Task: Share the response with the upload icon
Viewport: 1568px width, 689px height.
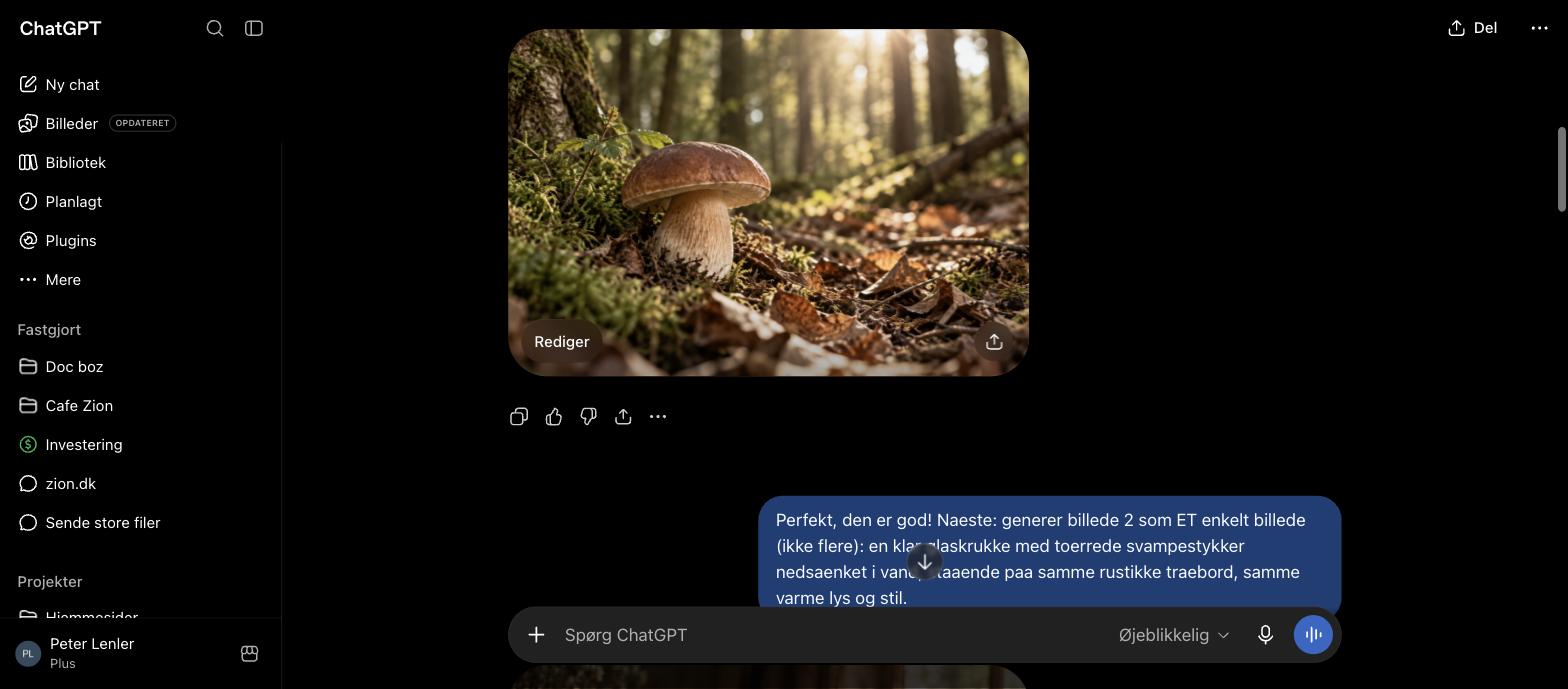Action: coord(623,417)
